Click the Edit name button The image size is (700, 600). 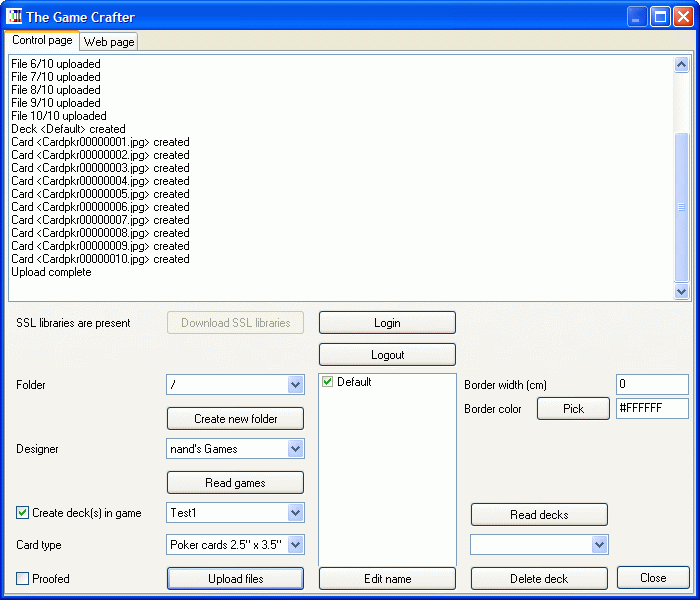pos(387,579)
